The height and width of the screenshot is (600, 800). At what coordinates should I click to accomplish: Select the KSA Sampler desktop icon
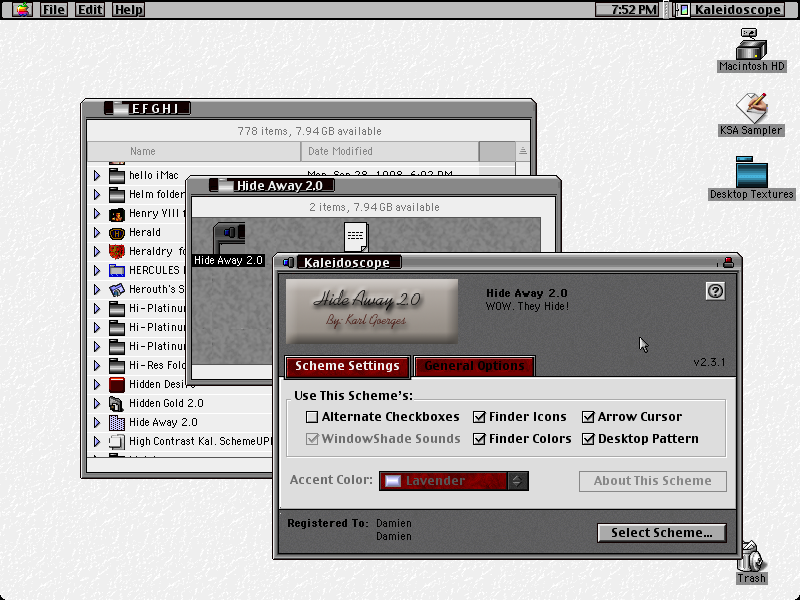point(752,108)
